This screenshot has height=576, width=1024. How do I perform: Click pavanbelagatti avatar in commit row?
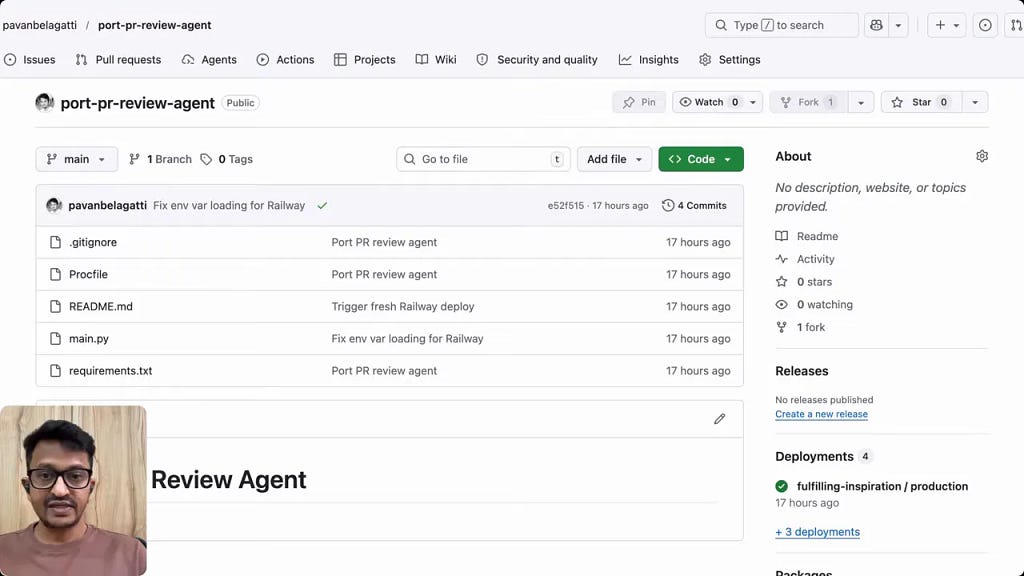[54, 206]
